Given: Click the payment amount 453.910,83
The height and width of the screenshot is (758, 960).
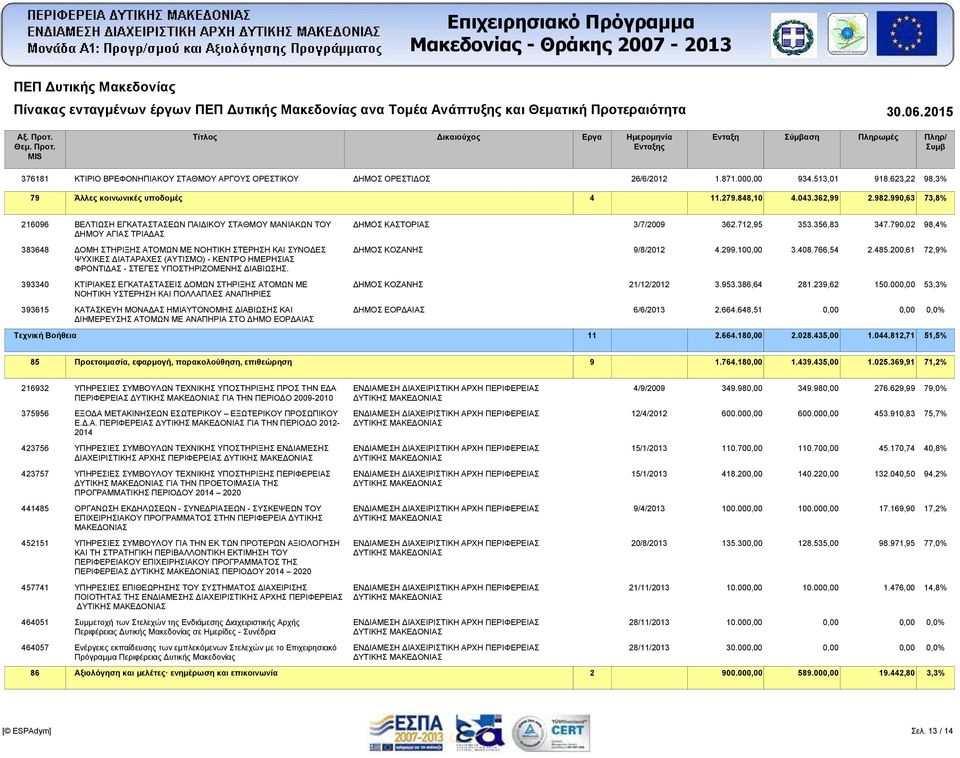Looking at the screenshot, I should tap(894, 413).
